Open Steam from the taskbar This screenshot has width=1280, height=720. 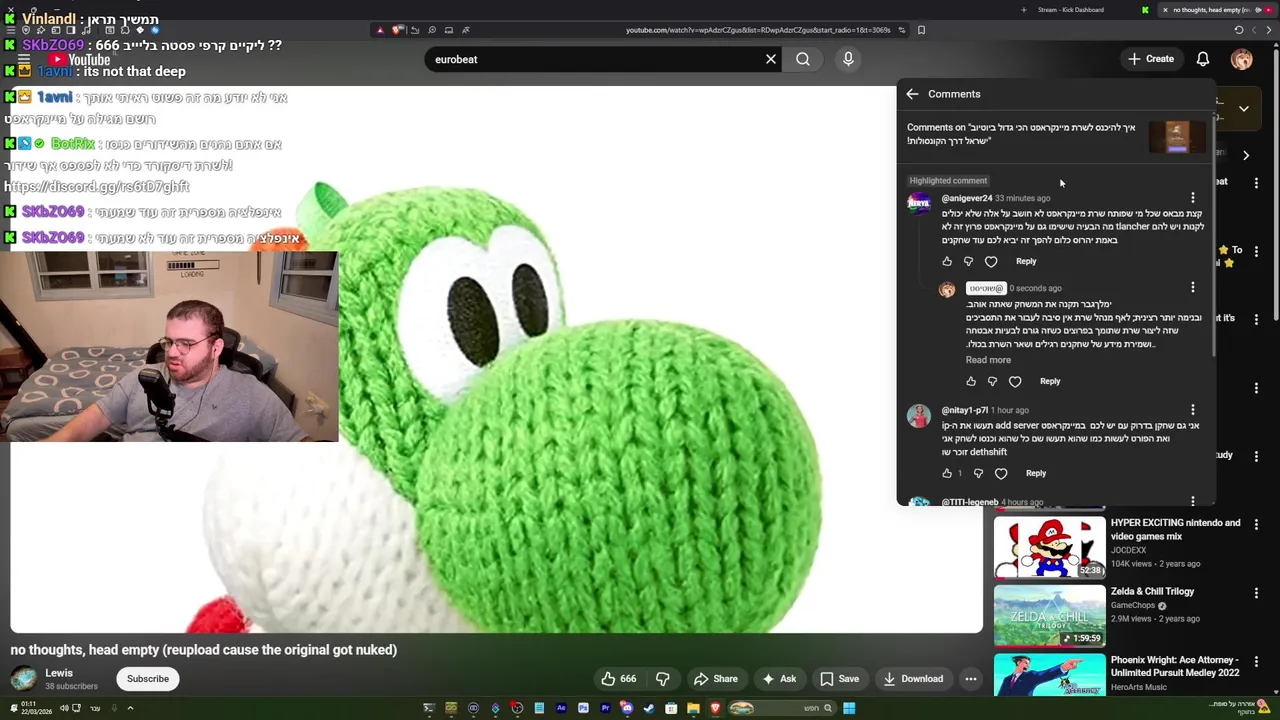coord(649,708)
